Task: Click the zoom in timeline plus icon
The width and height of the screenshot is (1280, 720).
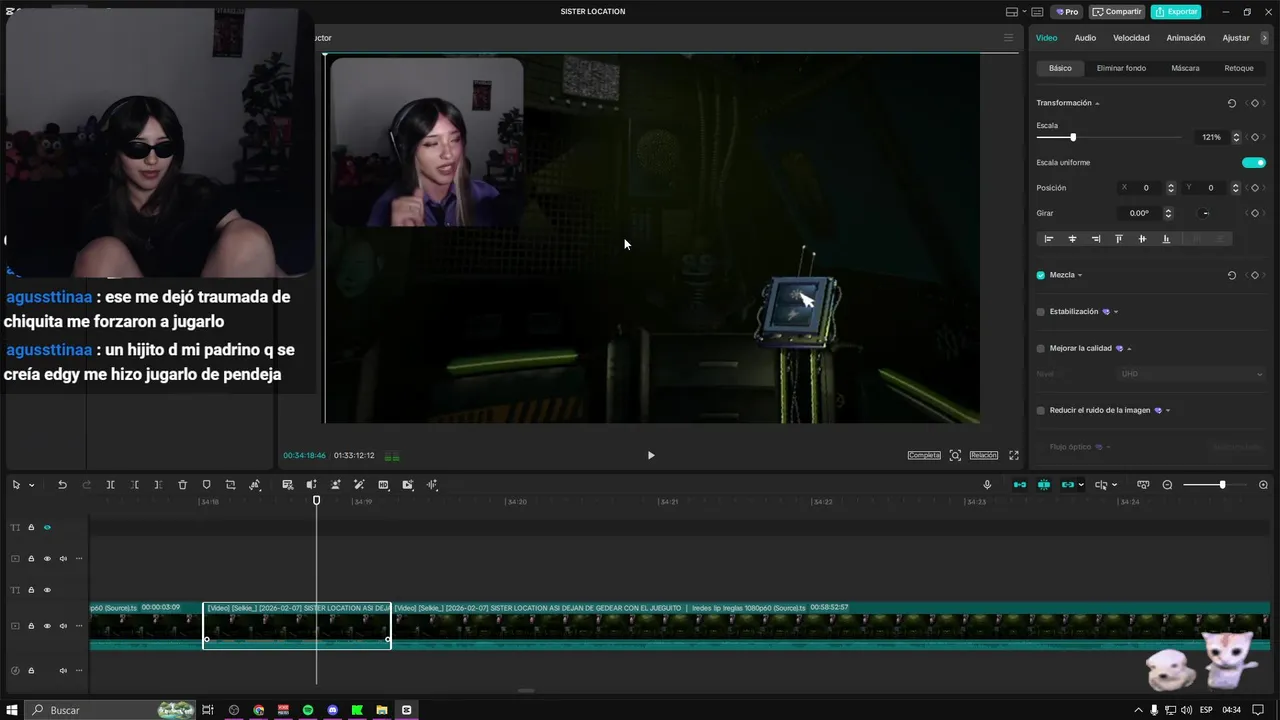Action: point(1263,485)
